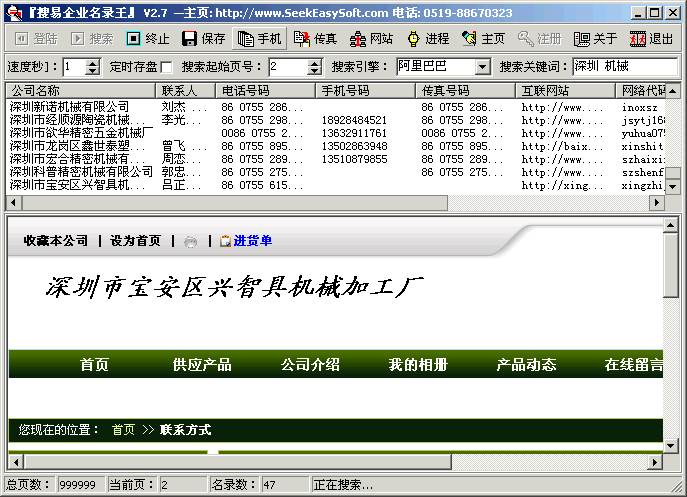Open the 公司介绍 navigation tab
The height and width of the screenshot is (497, 687).
310,365
